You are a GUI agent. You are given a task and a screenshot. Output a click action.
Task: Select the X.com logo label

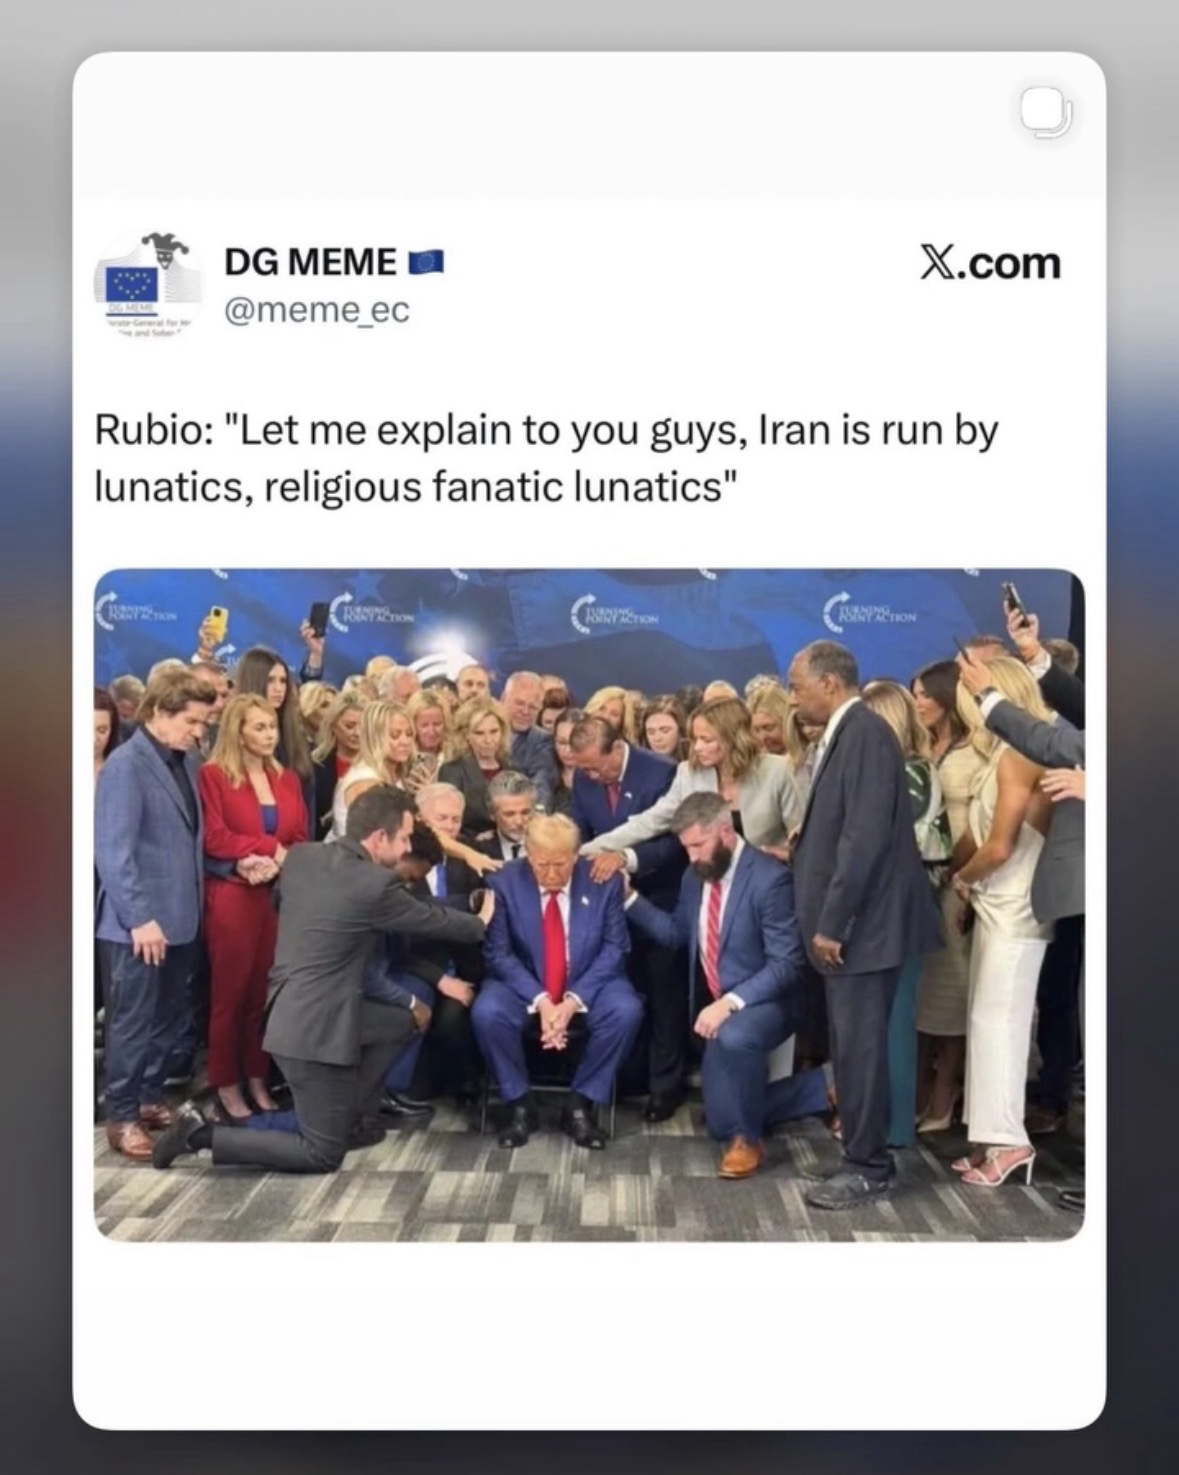click(989, 263)
